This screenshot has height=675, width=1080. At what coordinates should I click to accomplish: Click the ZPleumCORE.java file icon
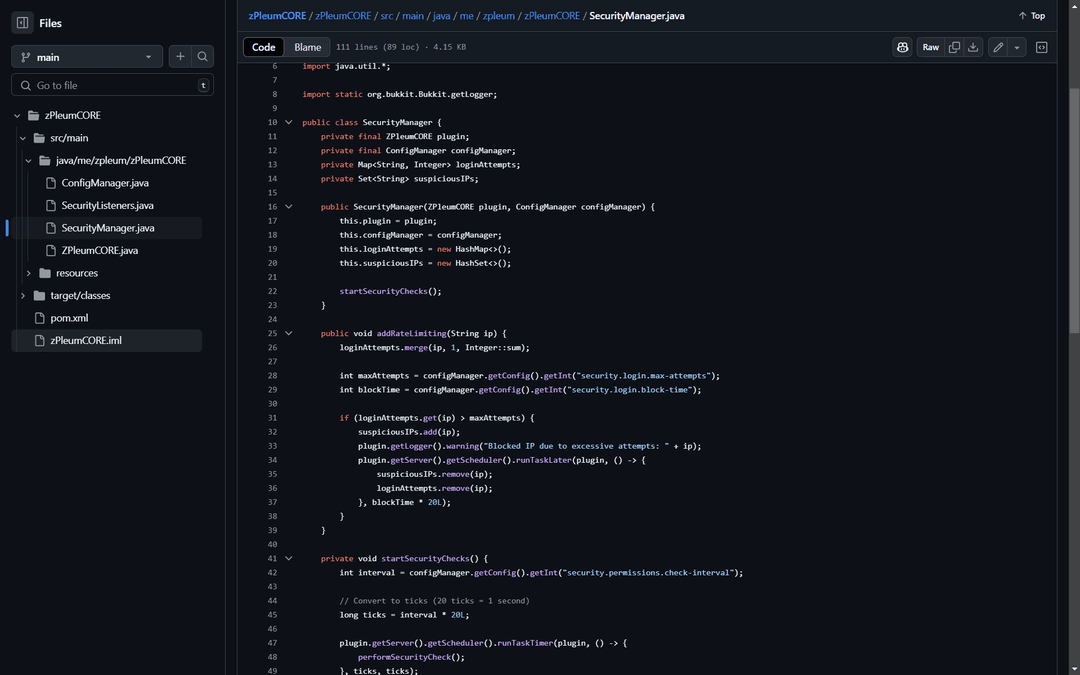pyautogui.click(x=50, y=251)
